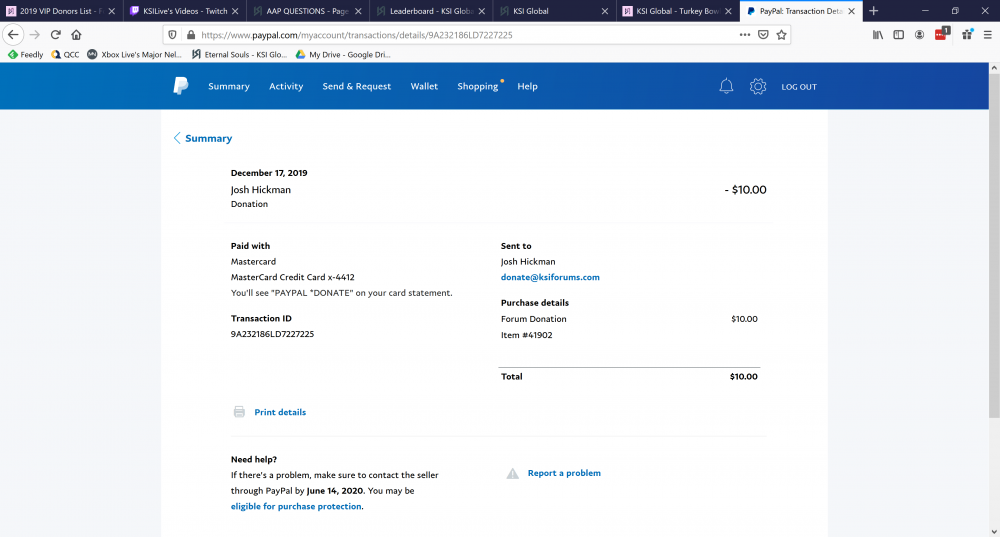Click the donate@ksiforums.com email link
Image resolution: width=1000 pixels, height=537 pixels.
coord(550,277)
